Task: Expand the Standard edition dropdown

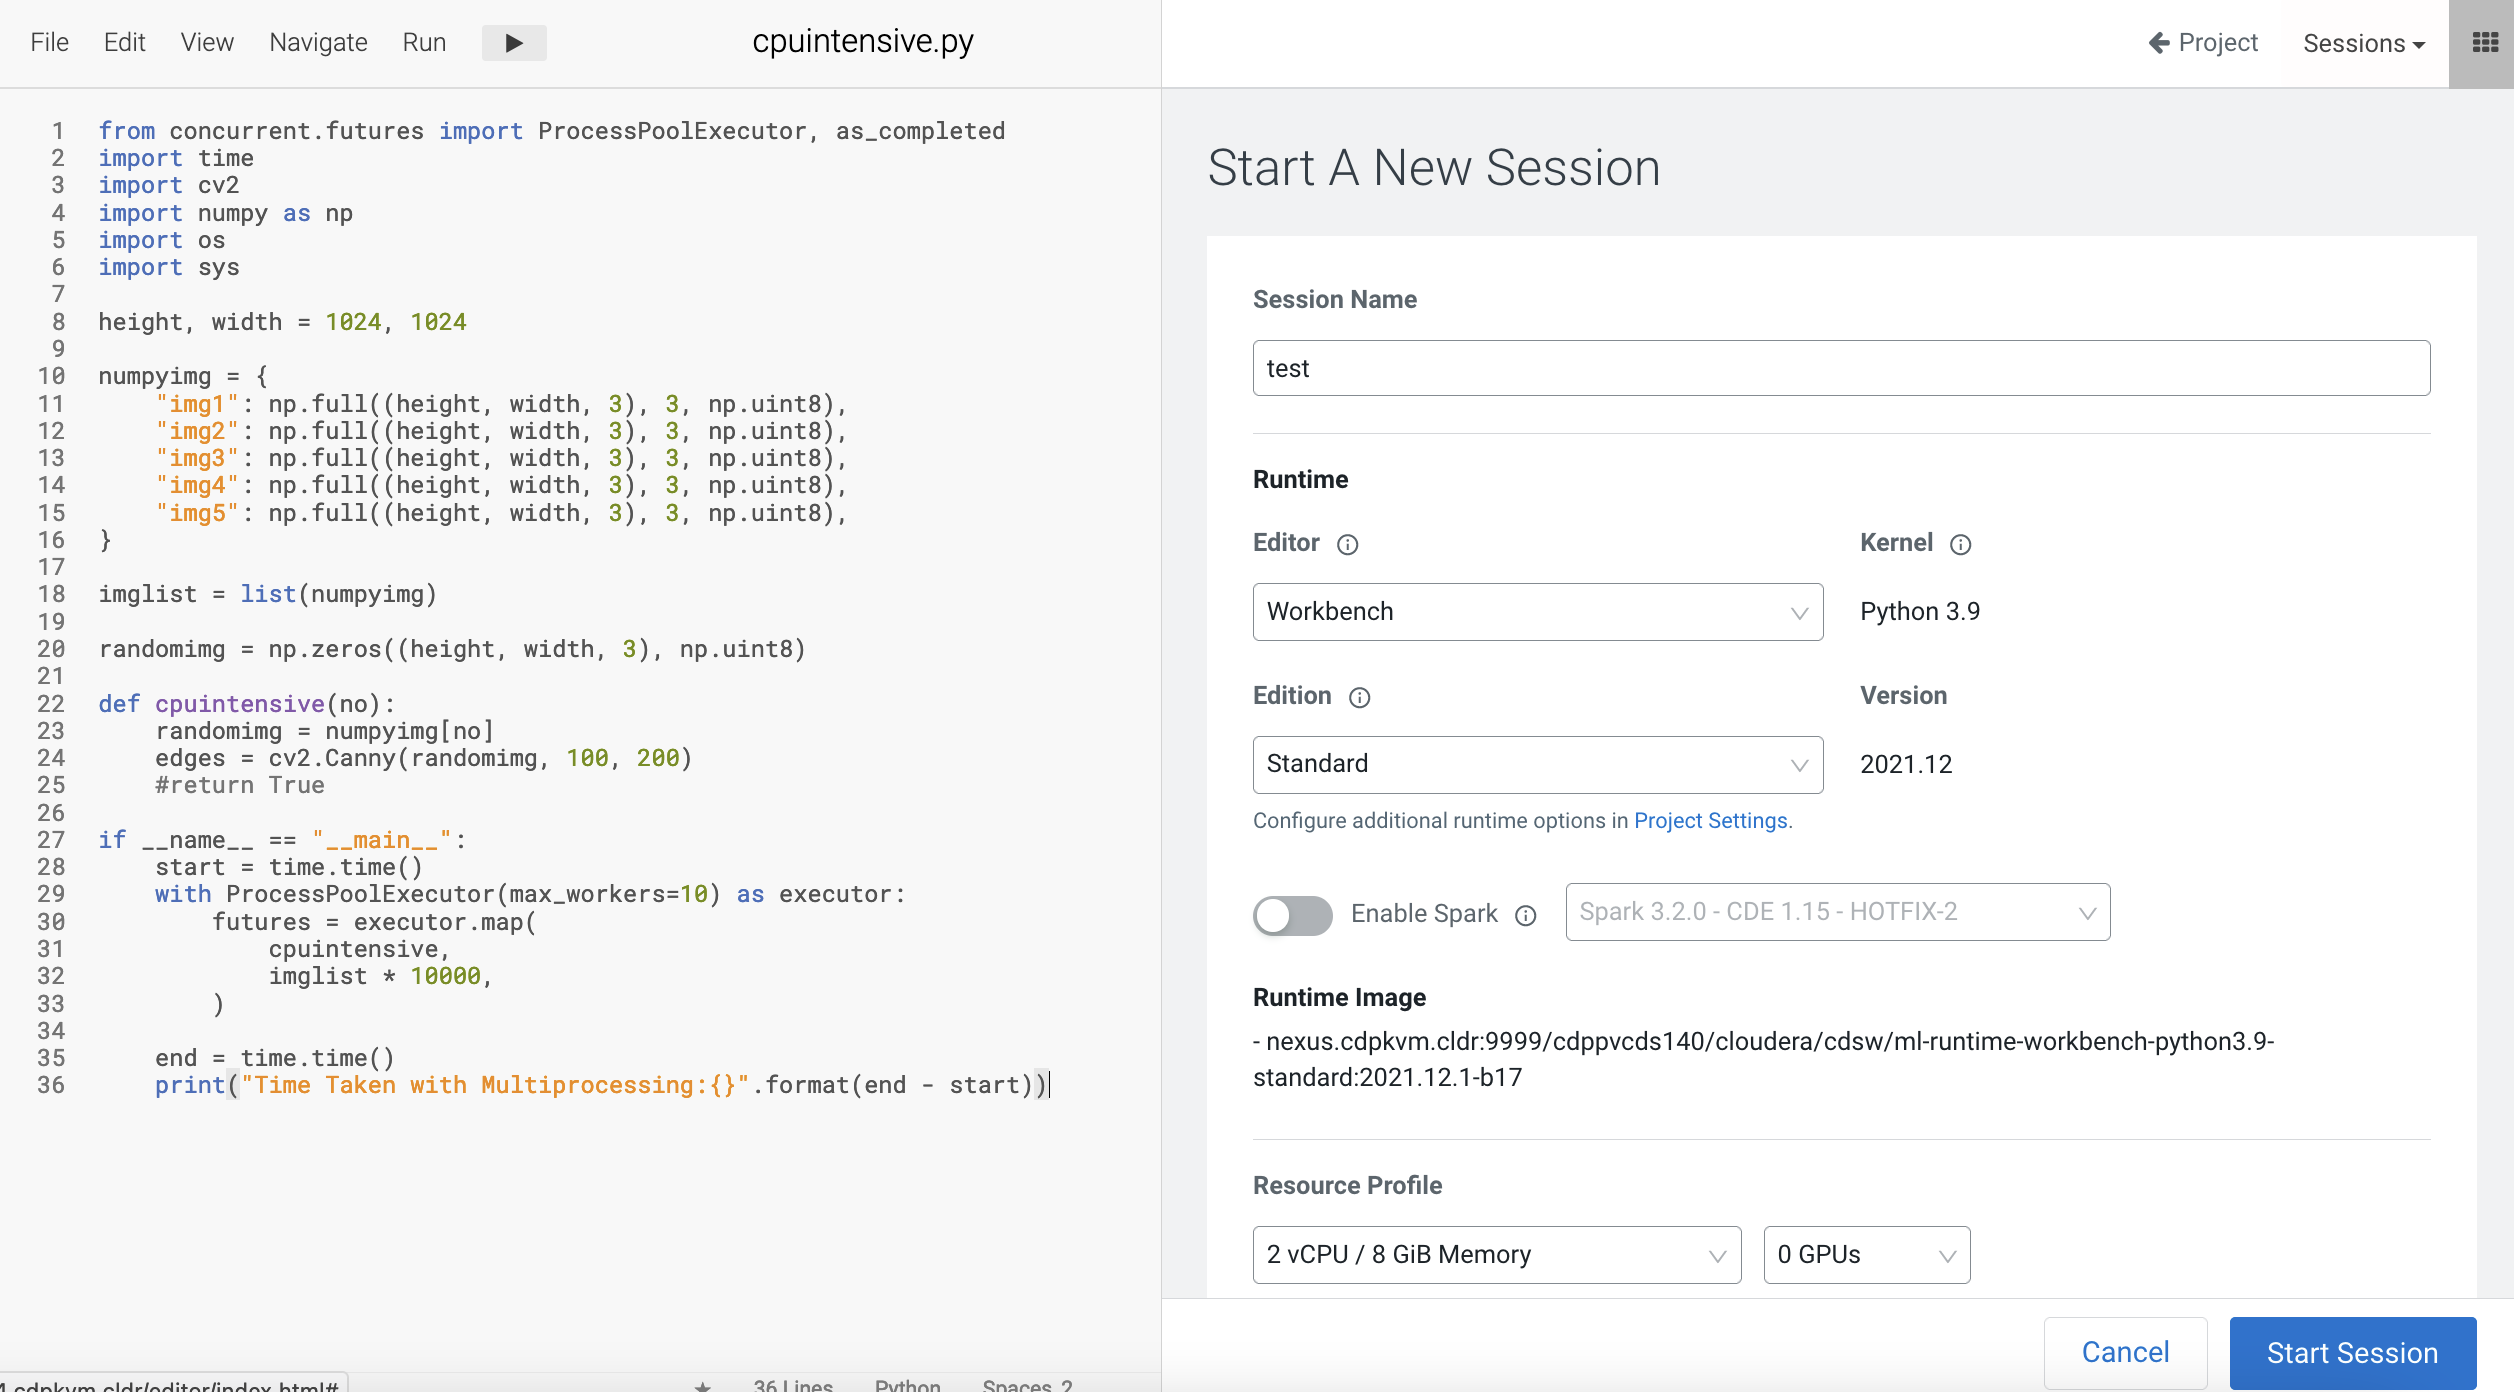Action: pyautogui.click(x=1537, y=765)
